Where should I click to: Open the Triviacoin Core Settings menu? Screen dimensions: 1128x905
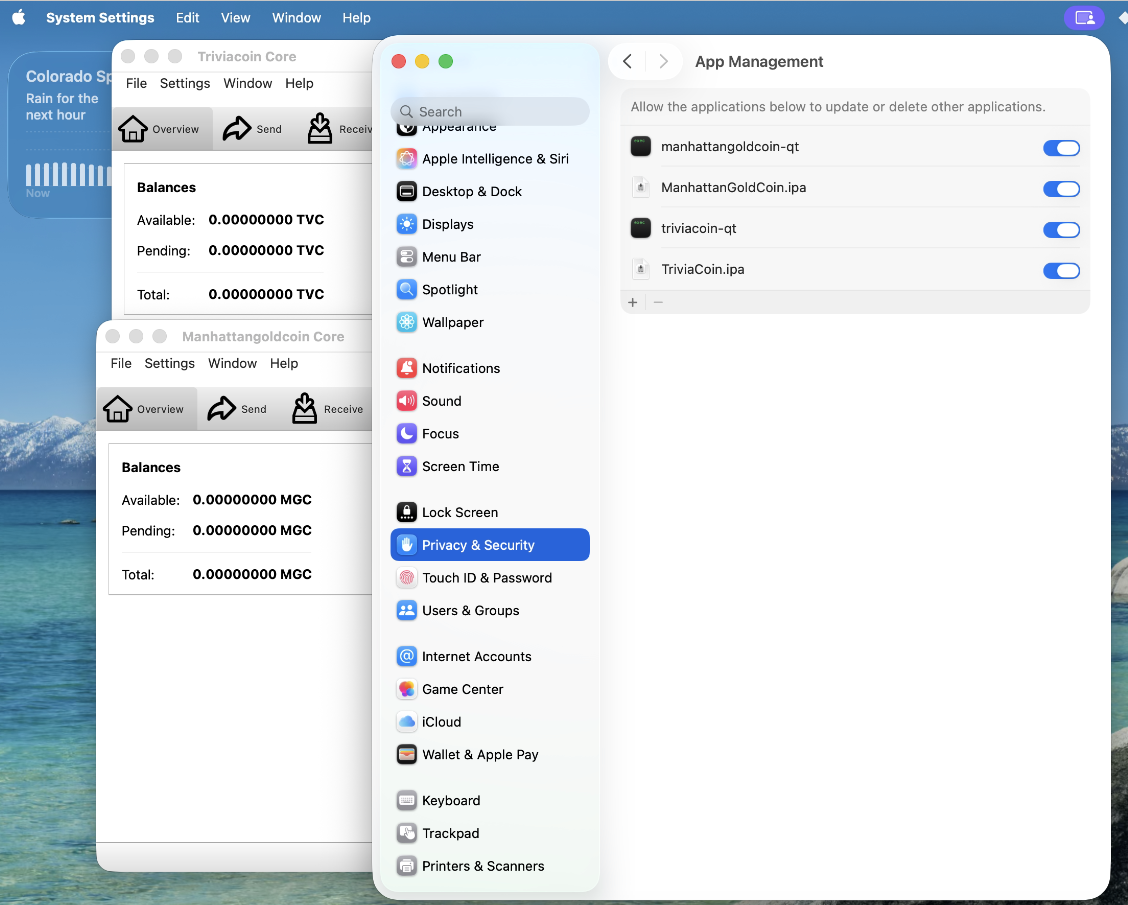click(x=185, y=83)
